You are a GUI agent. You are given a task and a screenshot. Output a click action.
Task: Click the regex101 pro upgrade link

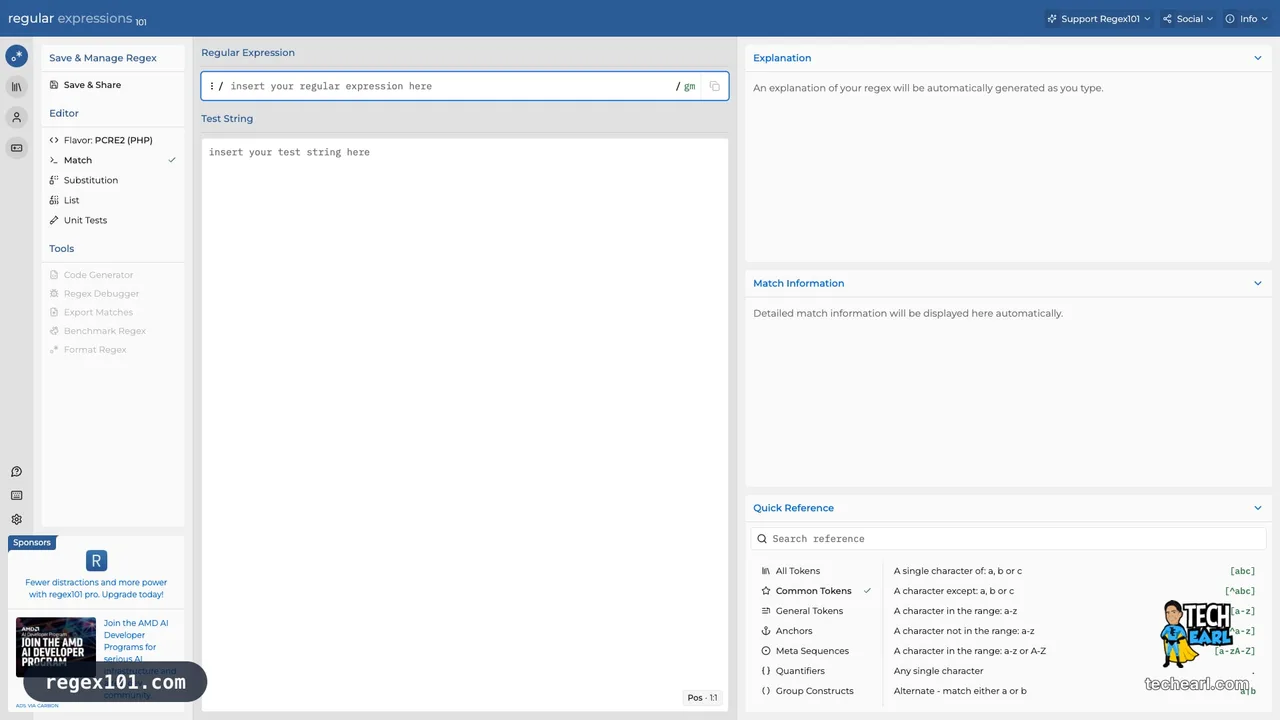coord(96,588)
